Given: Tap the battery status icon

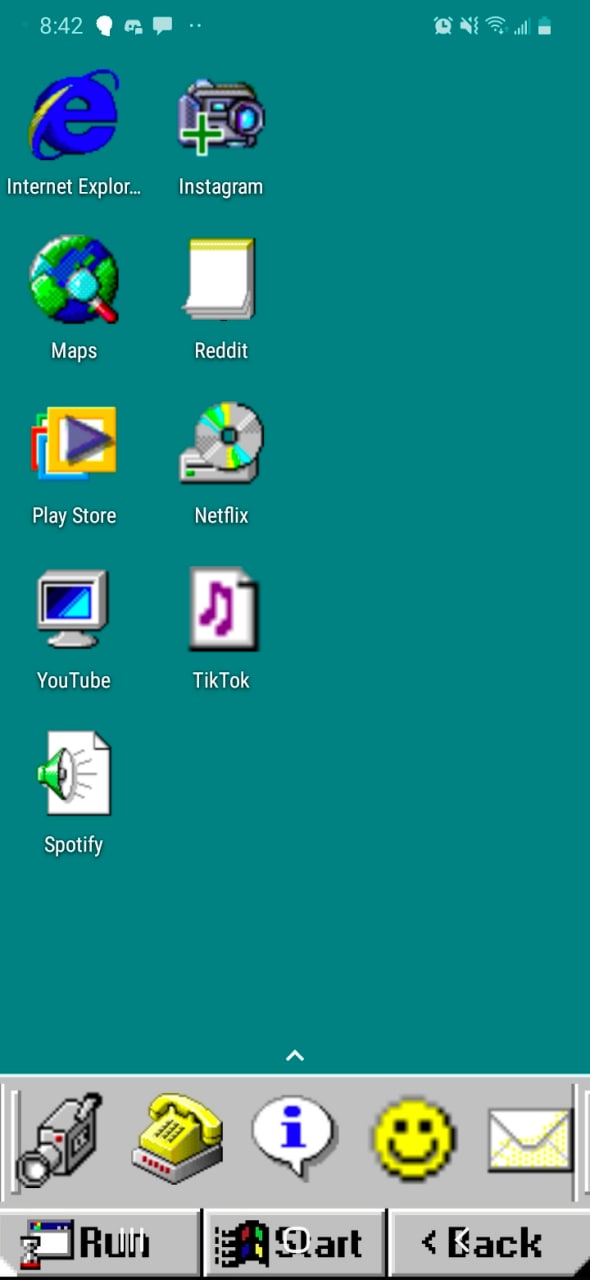Looking at the screenshot, I should click(545, 26).
